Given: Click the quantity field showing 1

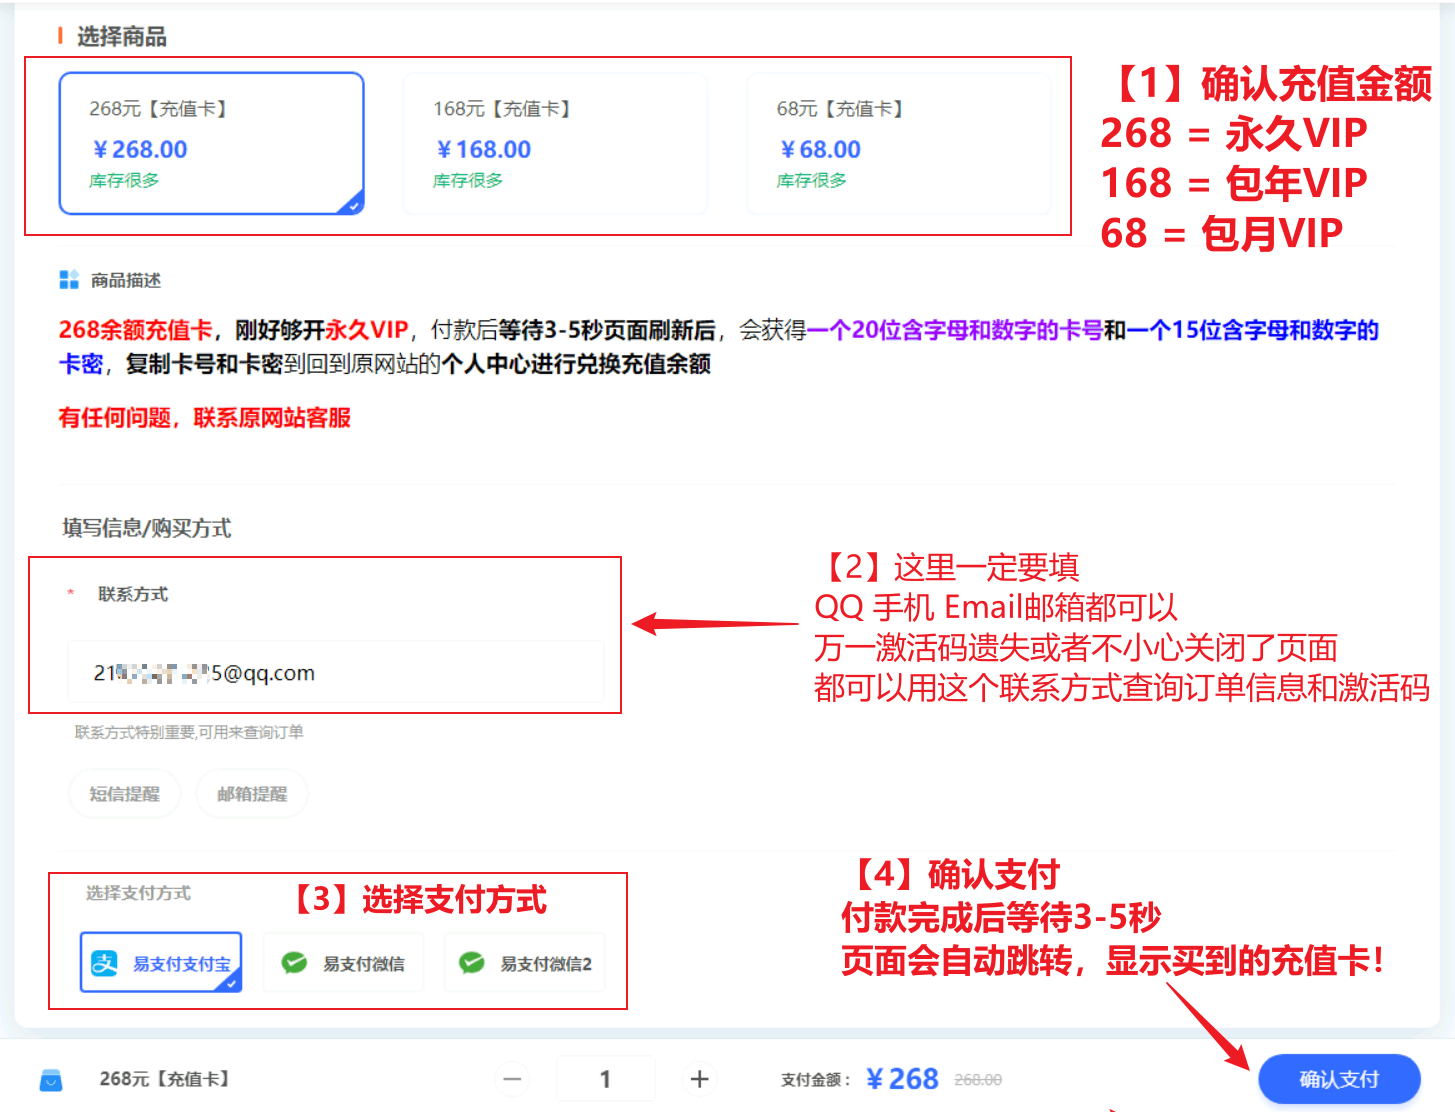Looking at the screenshot, I should click(x=605, y=1079).
